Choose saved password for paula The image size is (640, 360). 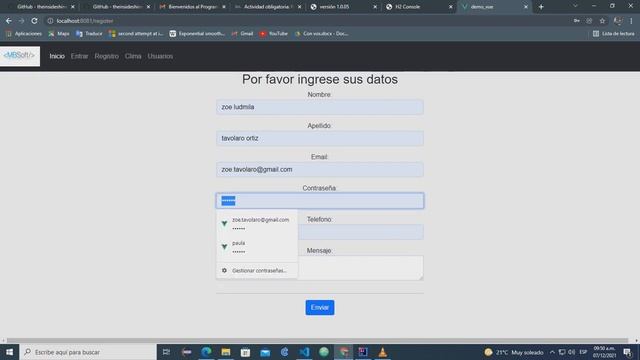257,247
